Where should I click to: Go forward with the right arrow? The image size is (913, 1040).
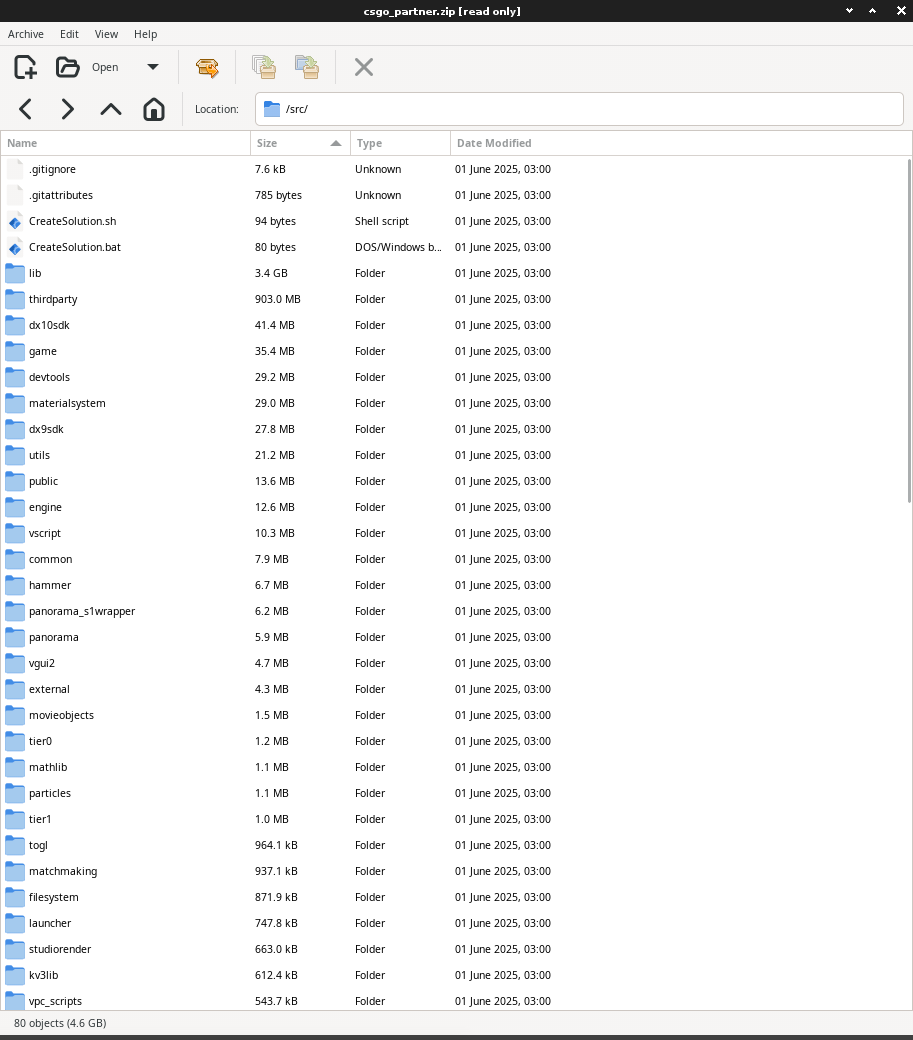[68, 109]
